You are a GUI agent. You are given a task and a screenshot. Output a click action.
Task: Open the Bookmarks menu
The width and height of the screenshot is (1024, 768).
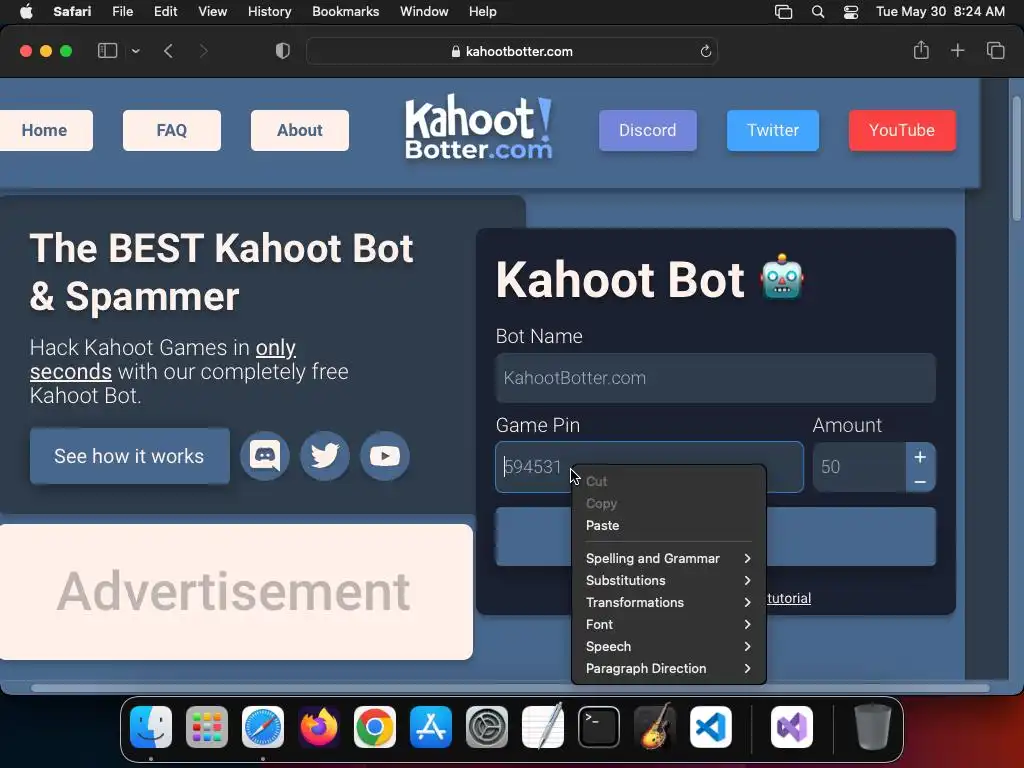click(x=345, y=12)
